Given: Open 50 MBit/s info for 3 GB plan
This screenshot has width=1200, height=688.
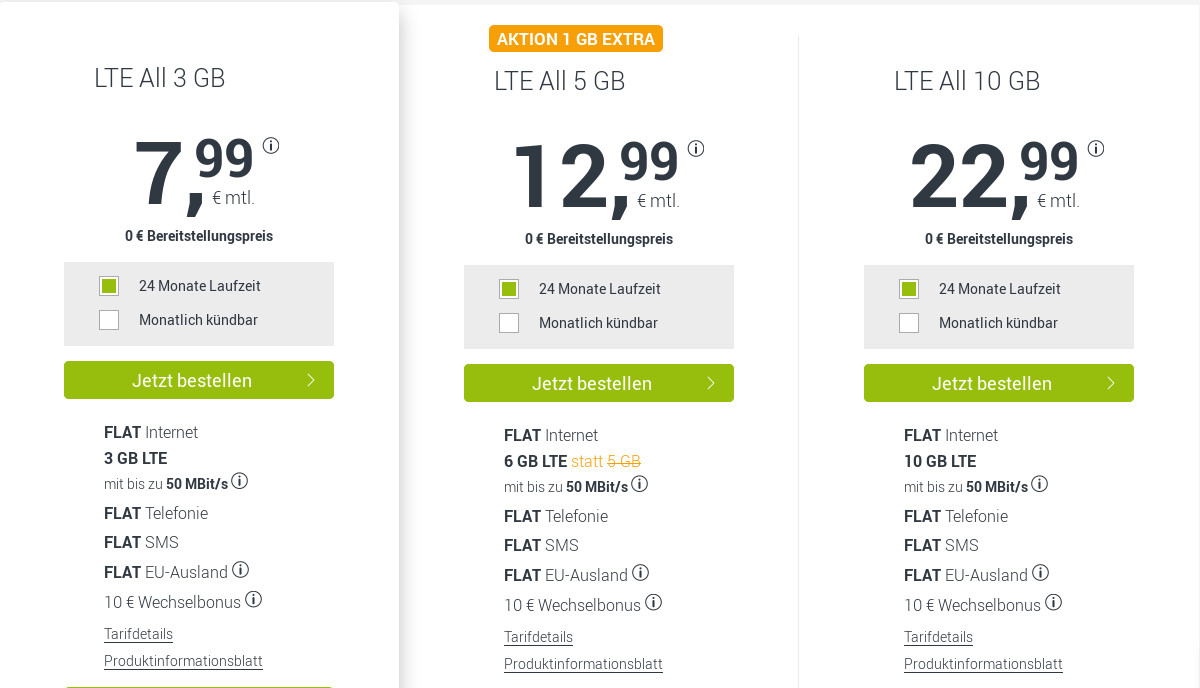Looking at the screenshot, I should point(240,482).
